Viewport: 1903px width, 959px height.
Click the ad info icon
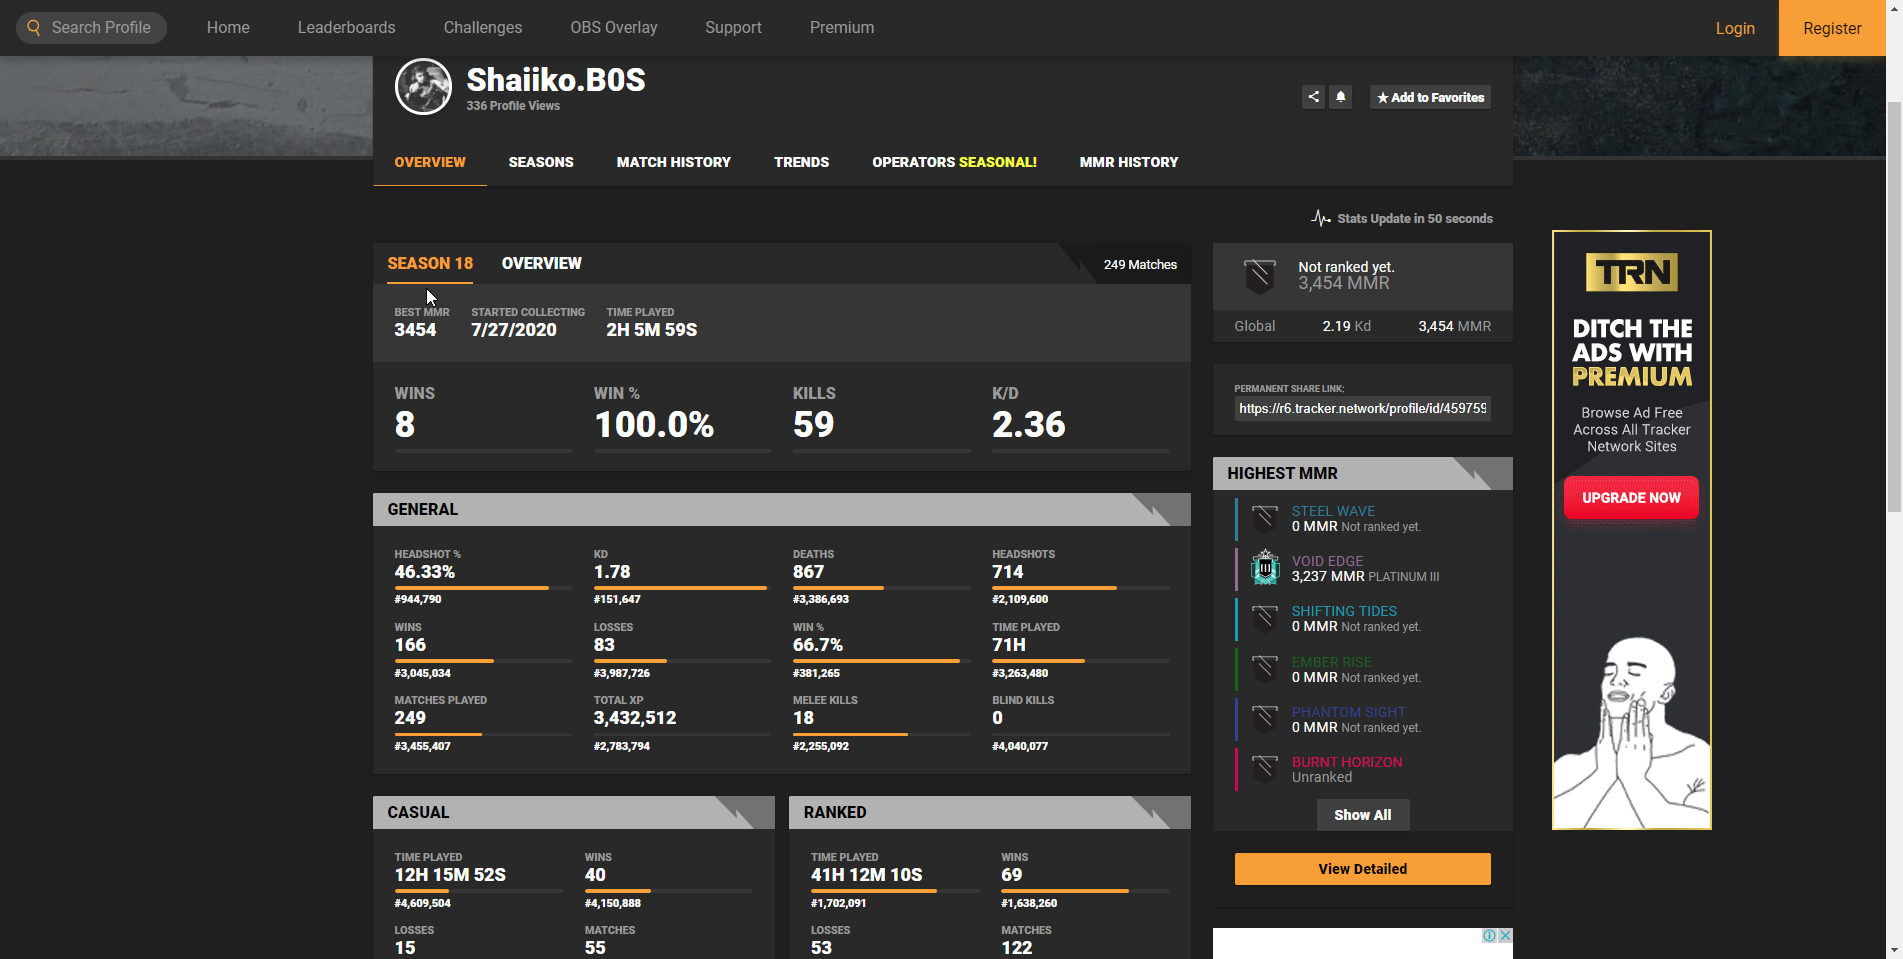[1489, 936]
